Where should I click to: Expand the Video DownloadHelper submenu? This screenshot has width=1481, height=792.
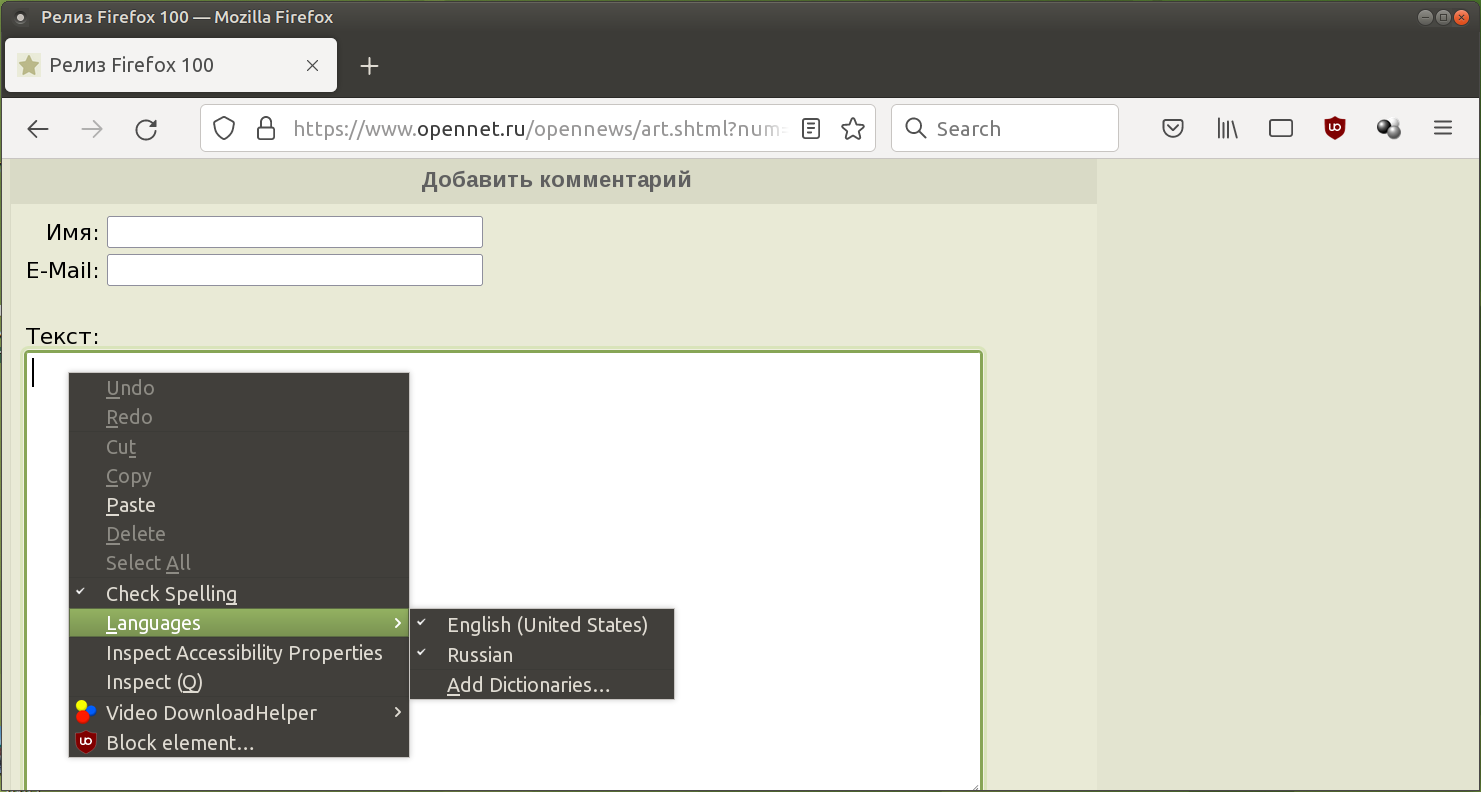point(239,713)
